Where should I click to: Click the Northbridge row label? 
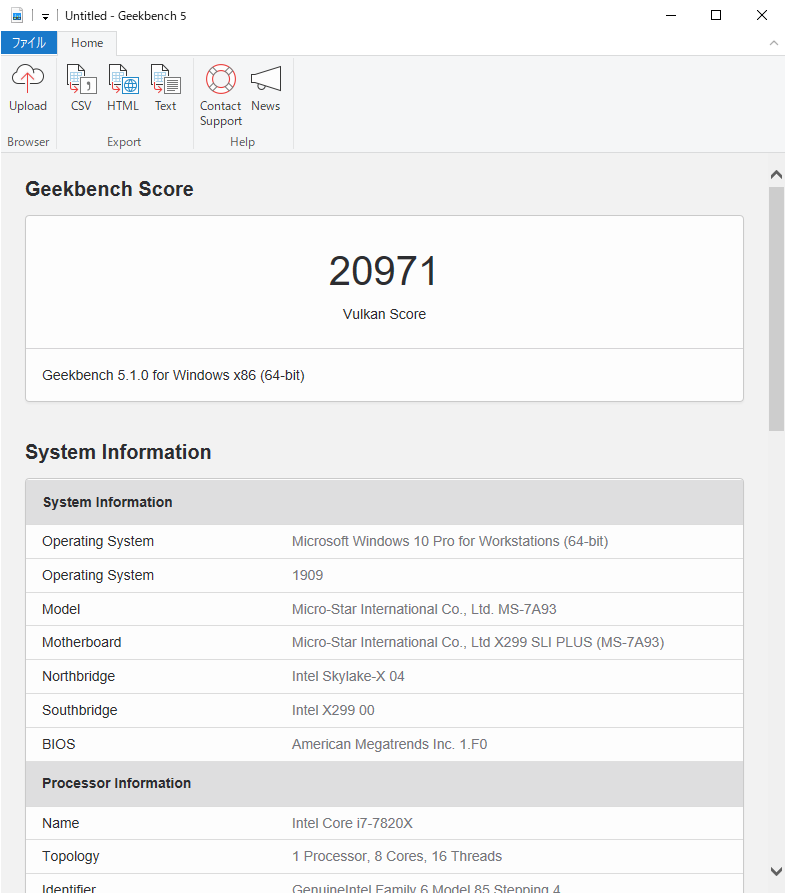click(79, 676)
